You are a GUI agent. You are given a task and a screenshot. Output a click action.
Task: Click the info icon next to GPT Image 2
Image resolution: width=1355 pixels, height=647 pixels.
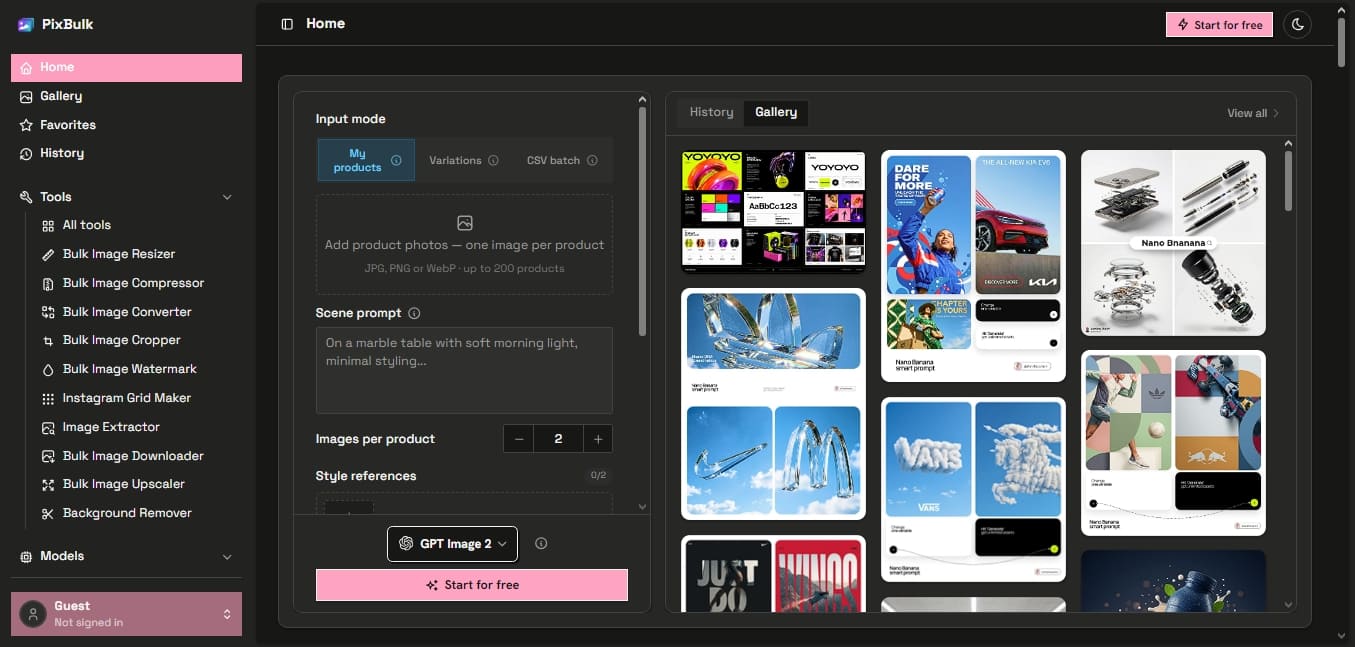tap(541, 544)
